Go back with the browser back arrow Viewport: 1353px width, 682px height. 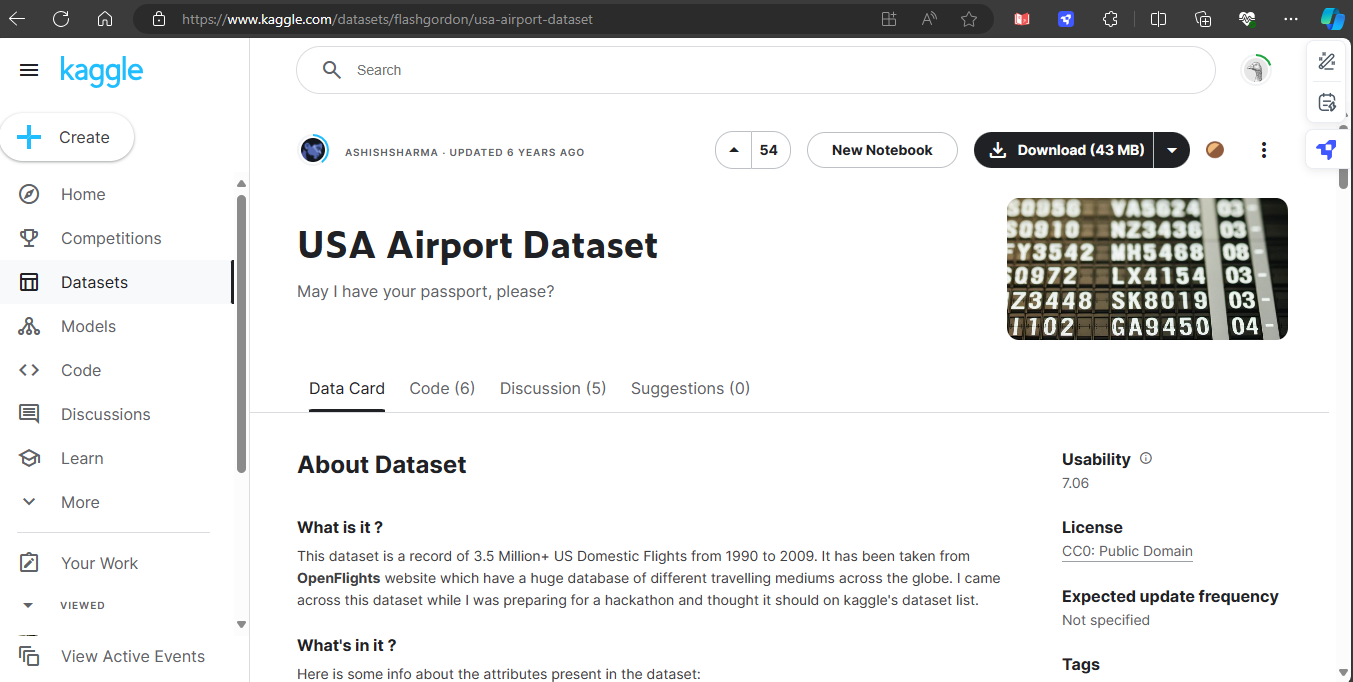(x=17, y=19)
